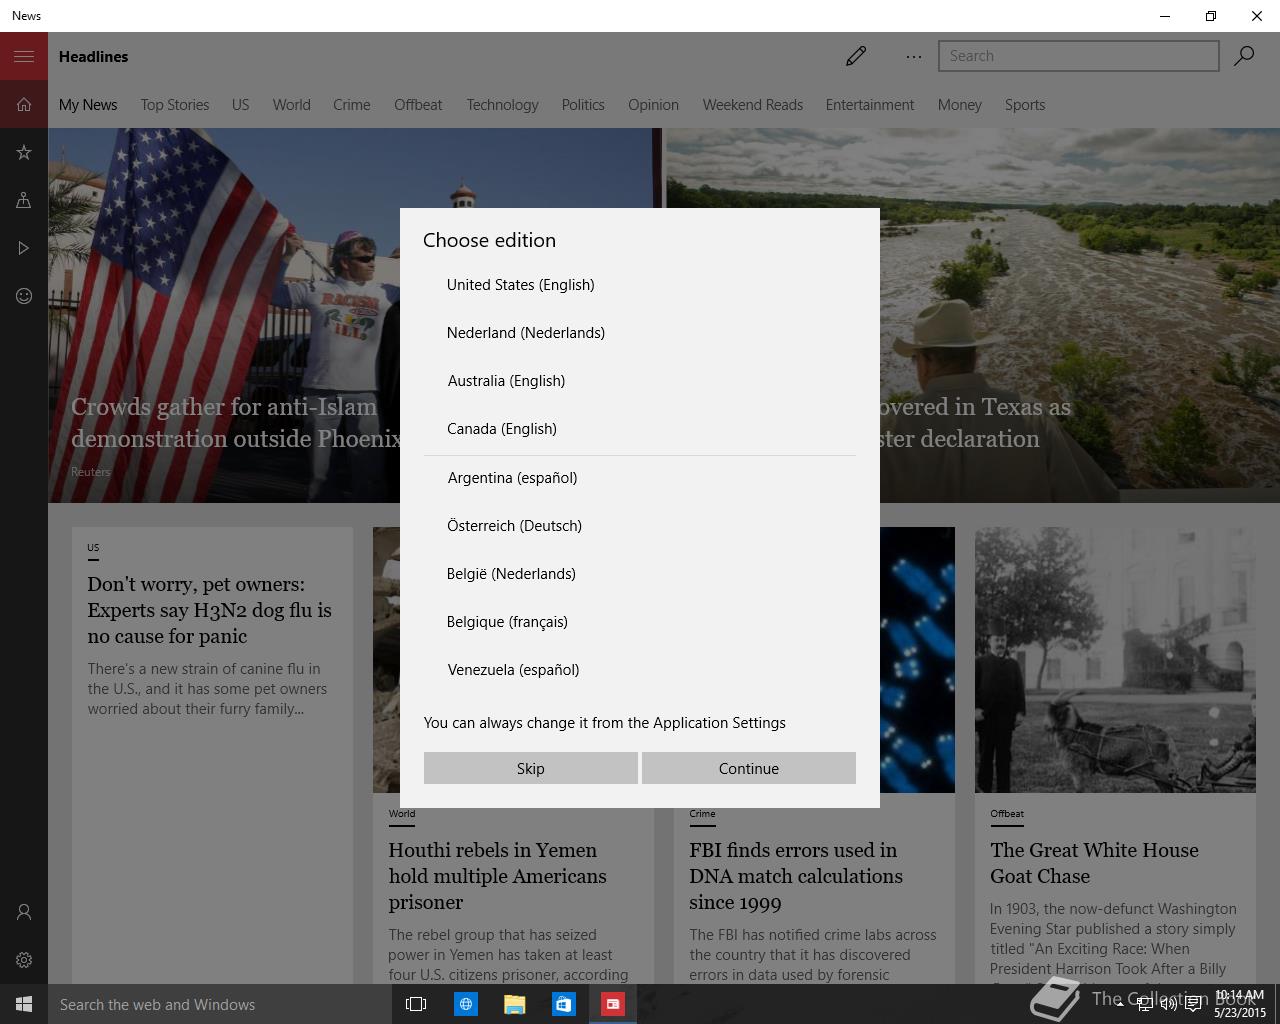The width and height of the screenshot is (1280, 1024).
Task: Open the Money tab
Action: coord(960,105)
